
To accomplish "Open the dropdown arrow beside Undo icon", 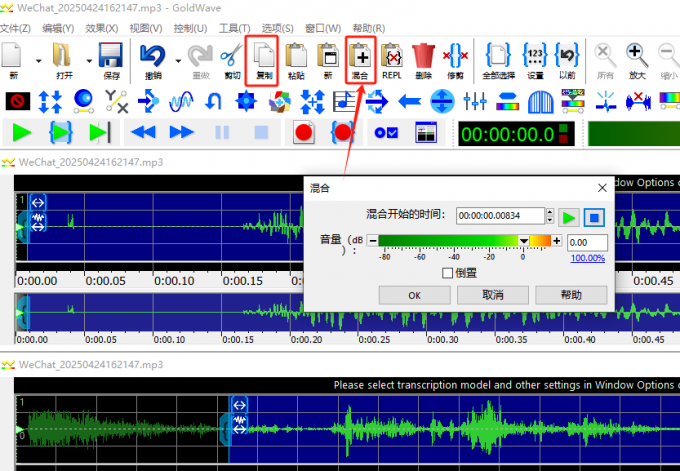I will pos(178,61).
